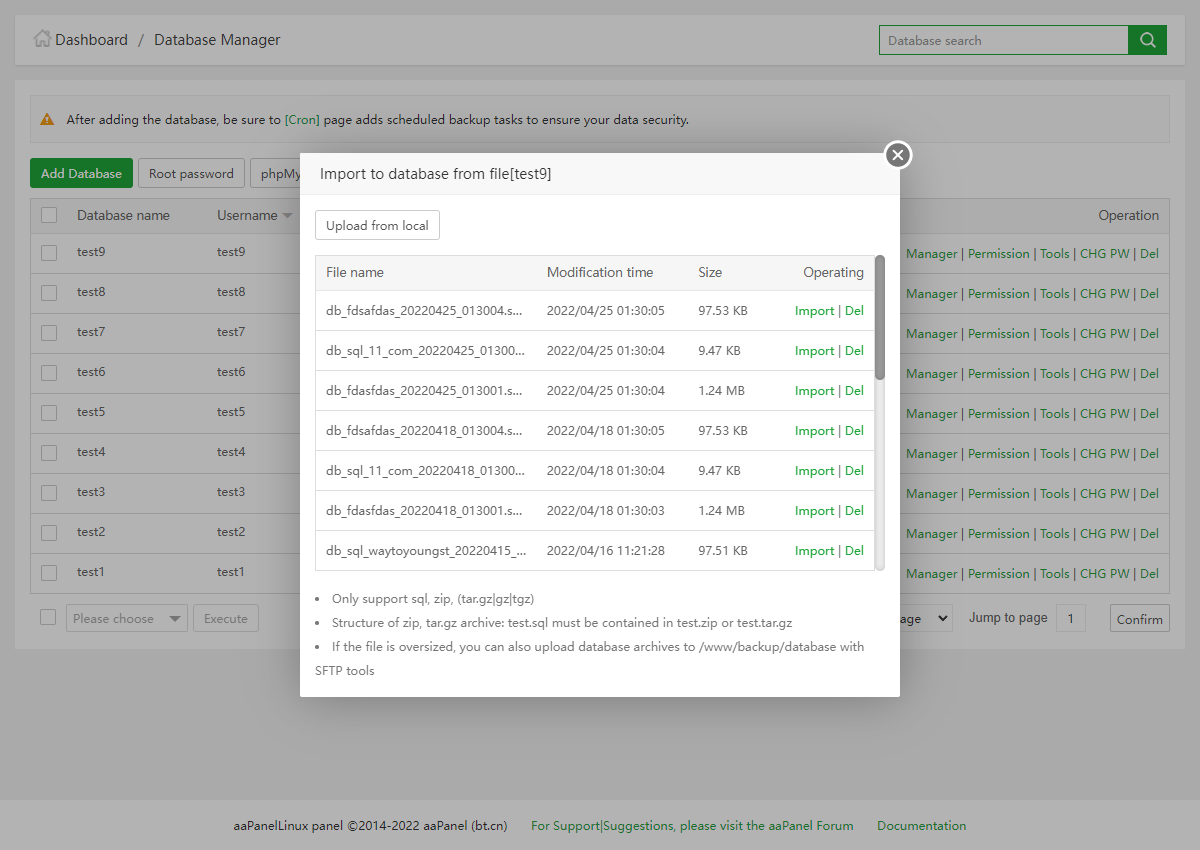Open the 'Please choose' batch dropdown
Image resolution: width=1200 pixels, height=850 pixels.
pyautogui.click(x=127, y=619)
